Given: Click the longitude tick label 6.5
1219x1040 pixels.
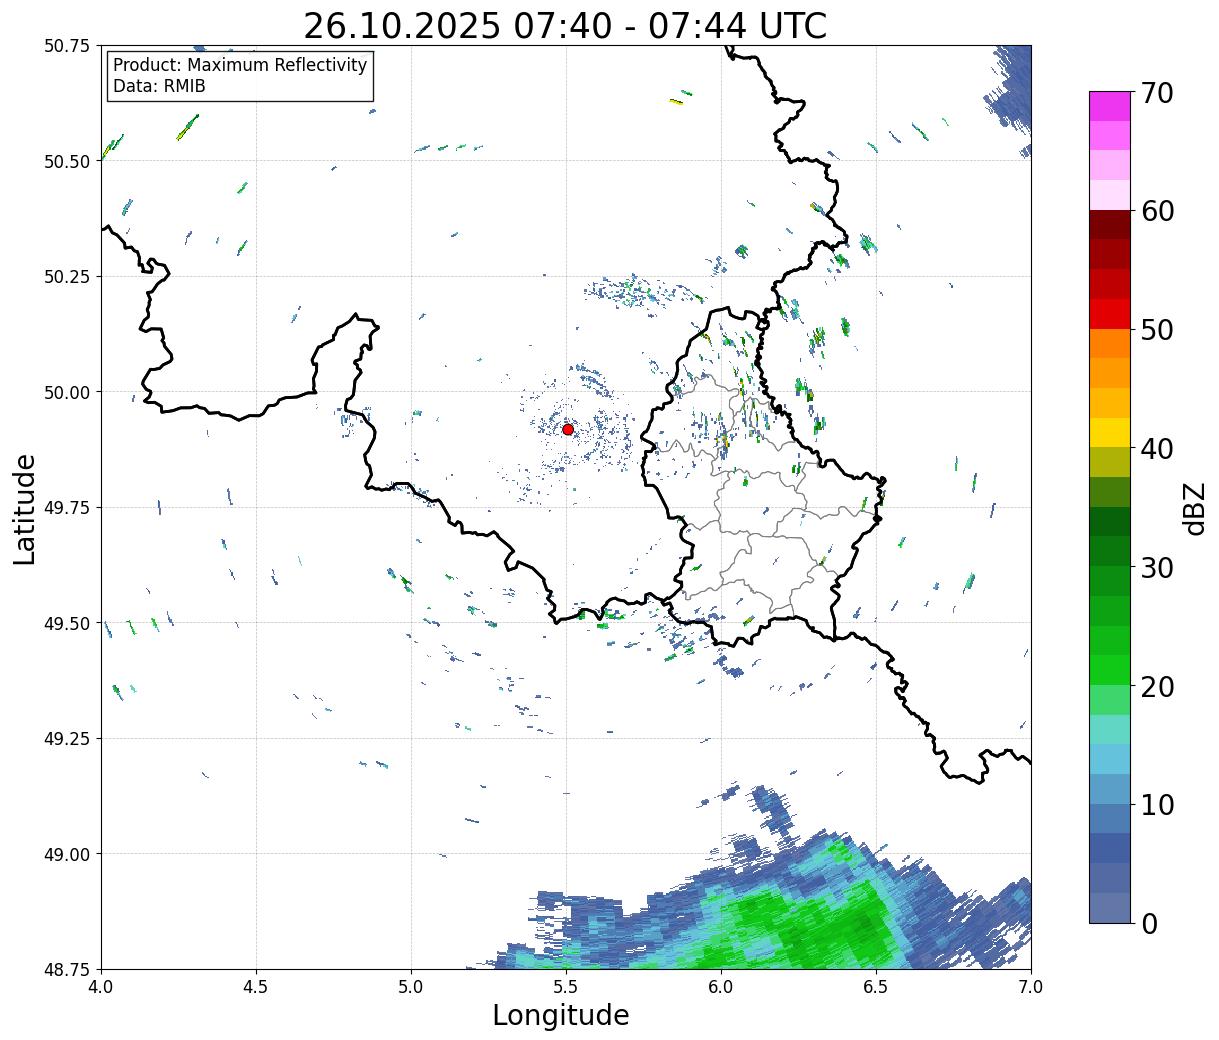Looking at the screenshot, I should 876,986.
